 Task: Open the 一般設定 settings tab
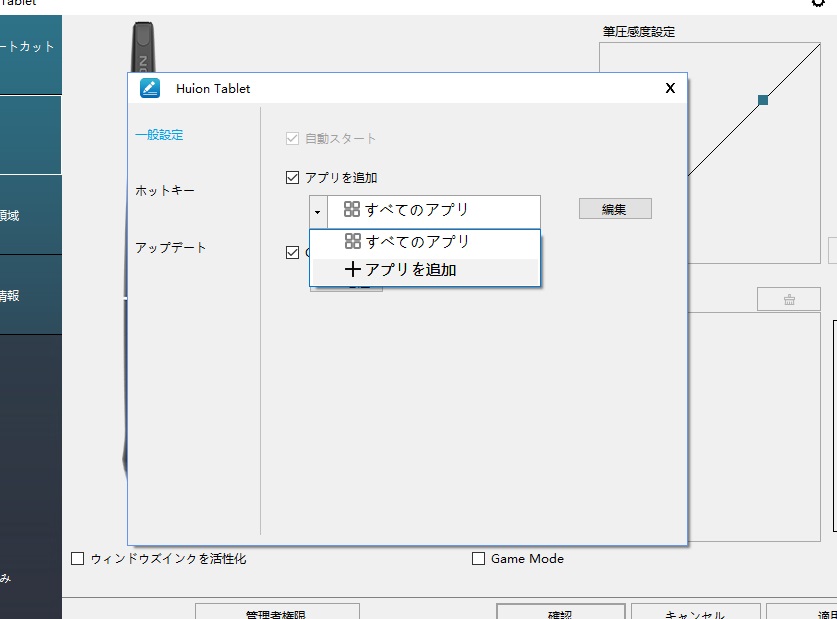pyautogui.click(x=159, y=135)
